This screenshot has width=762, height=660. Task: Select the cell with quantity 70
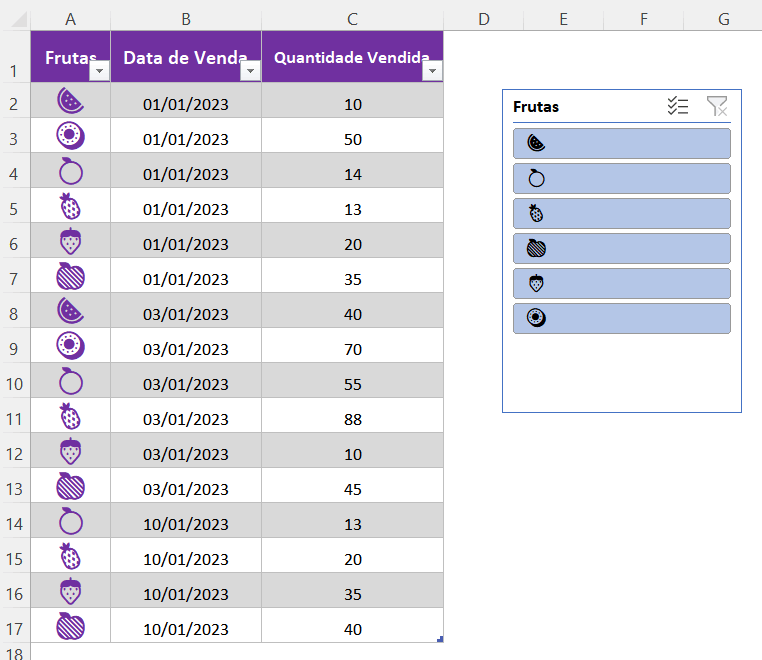coord(352,349)
